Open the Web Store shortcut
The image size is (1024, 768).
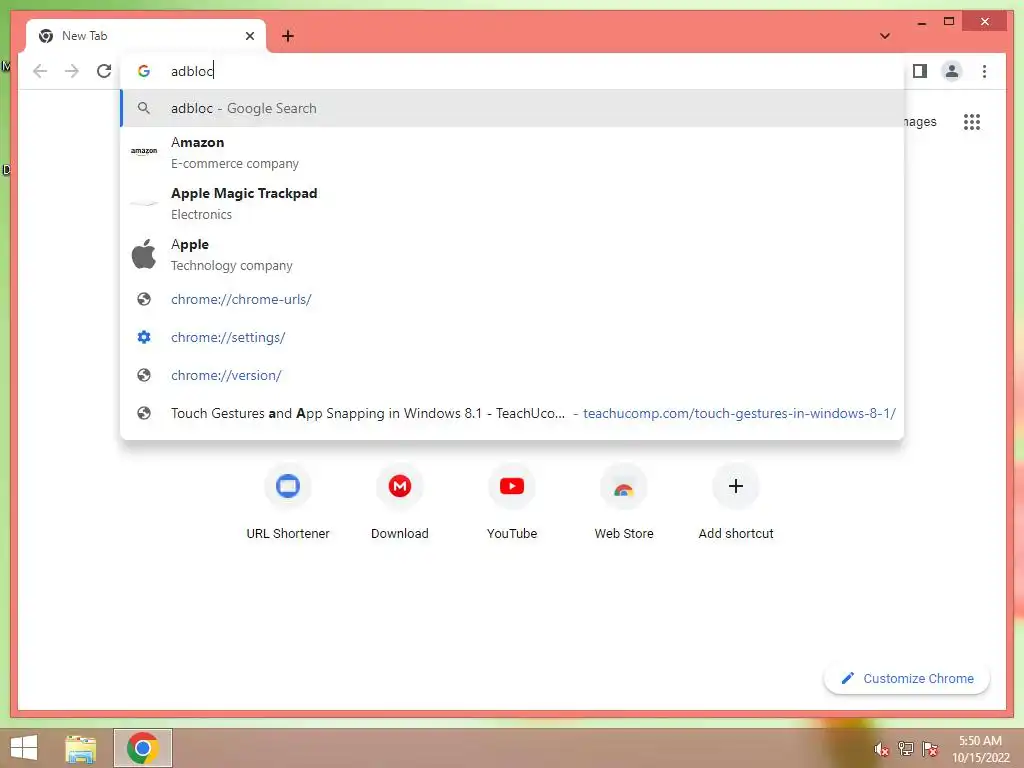624,502
